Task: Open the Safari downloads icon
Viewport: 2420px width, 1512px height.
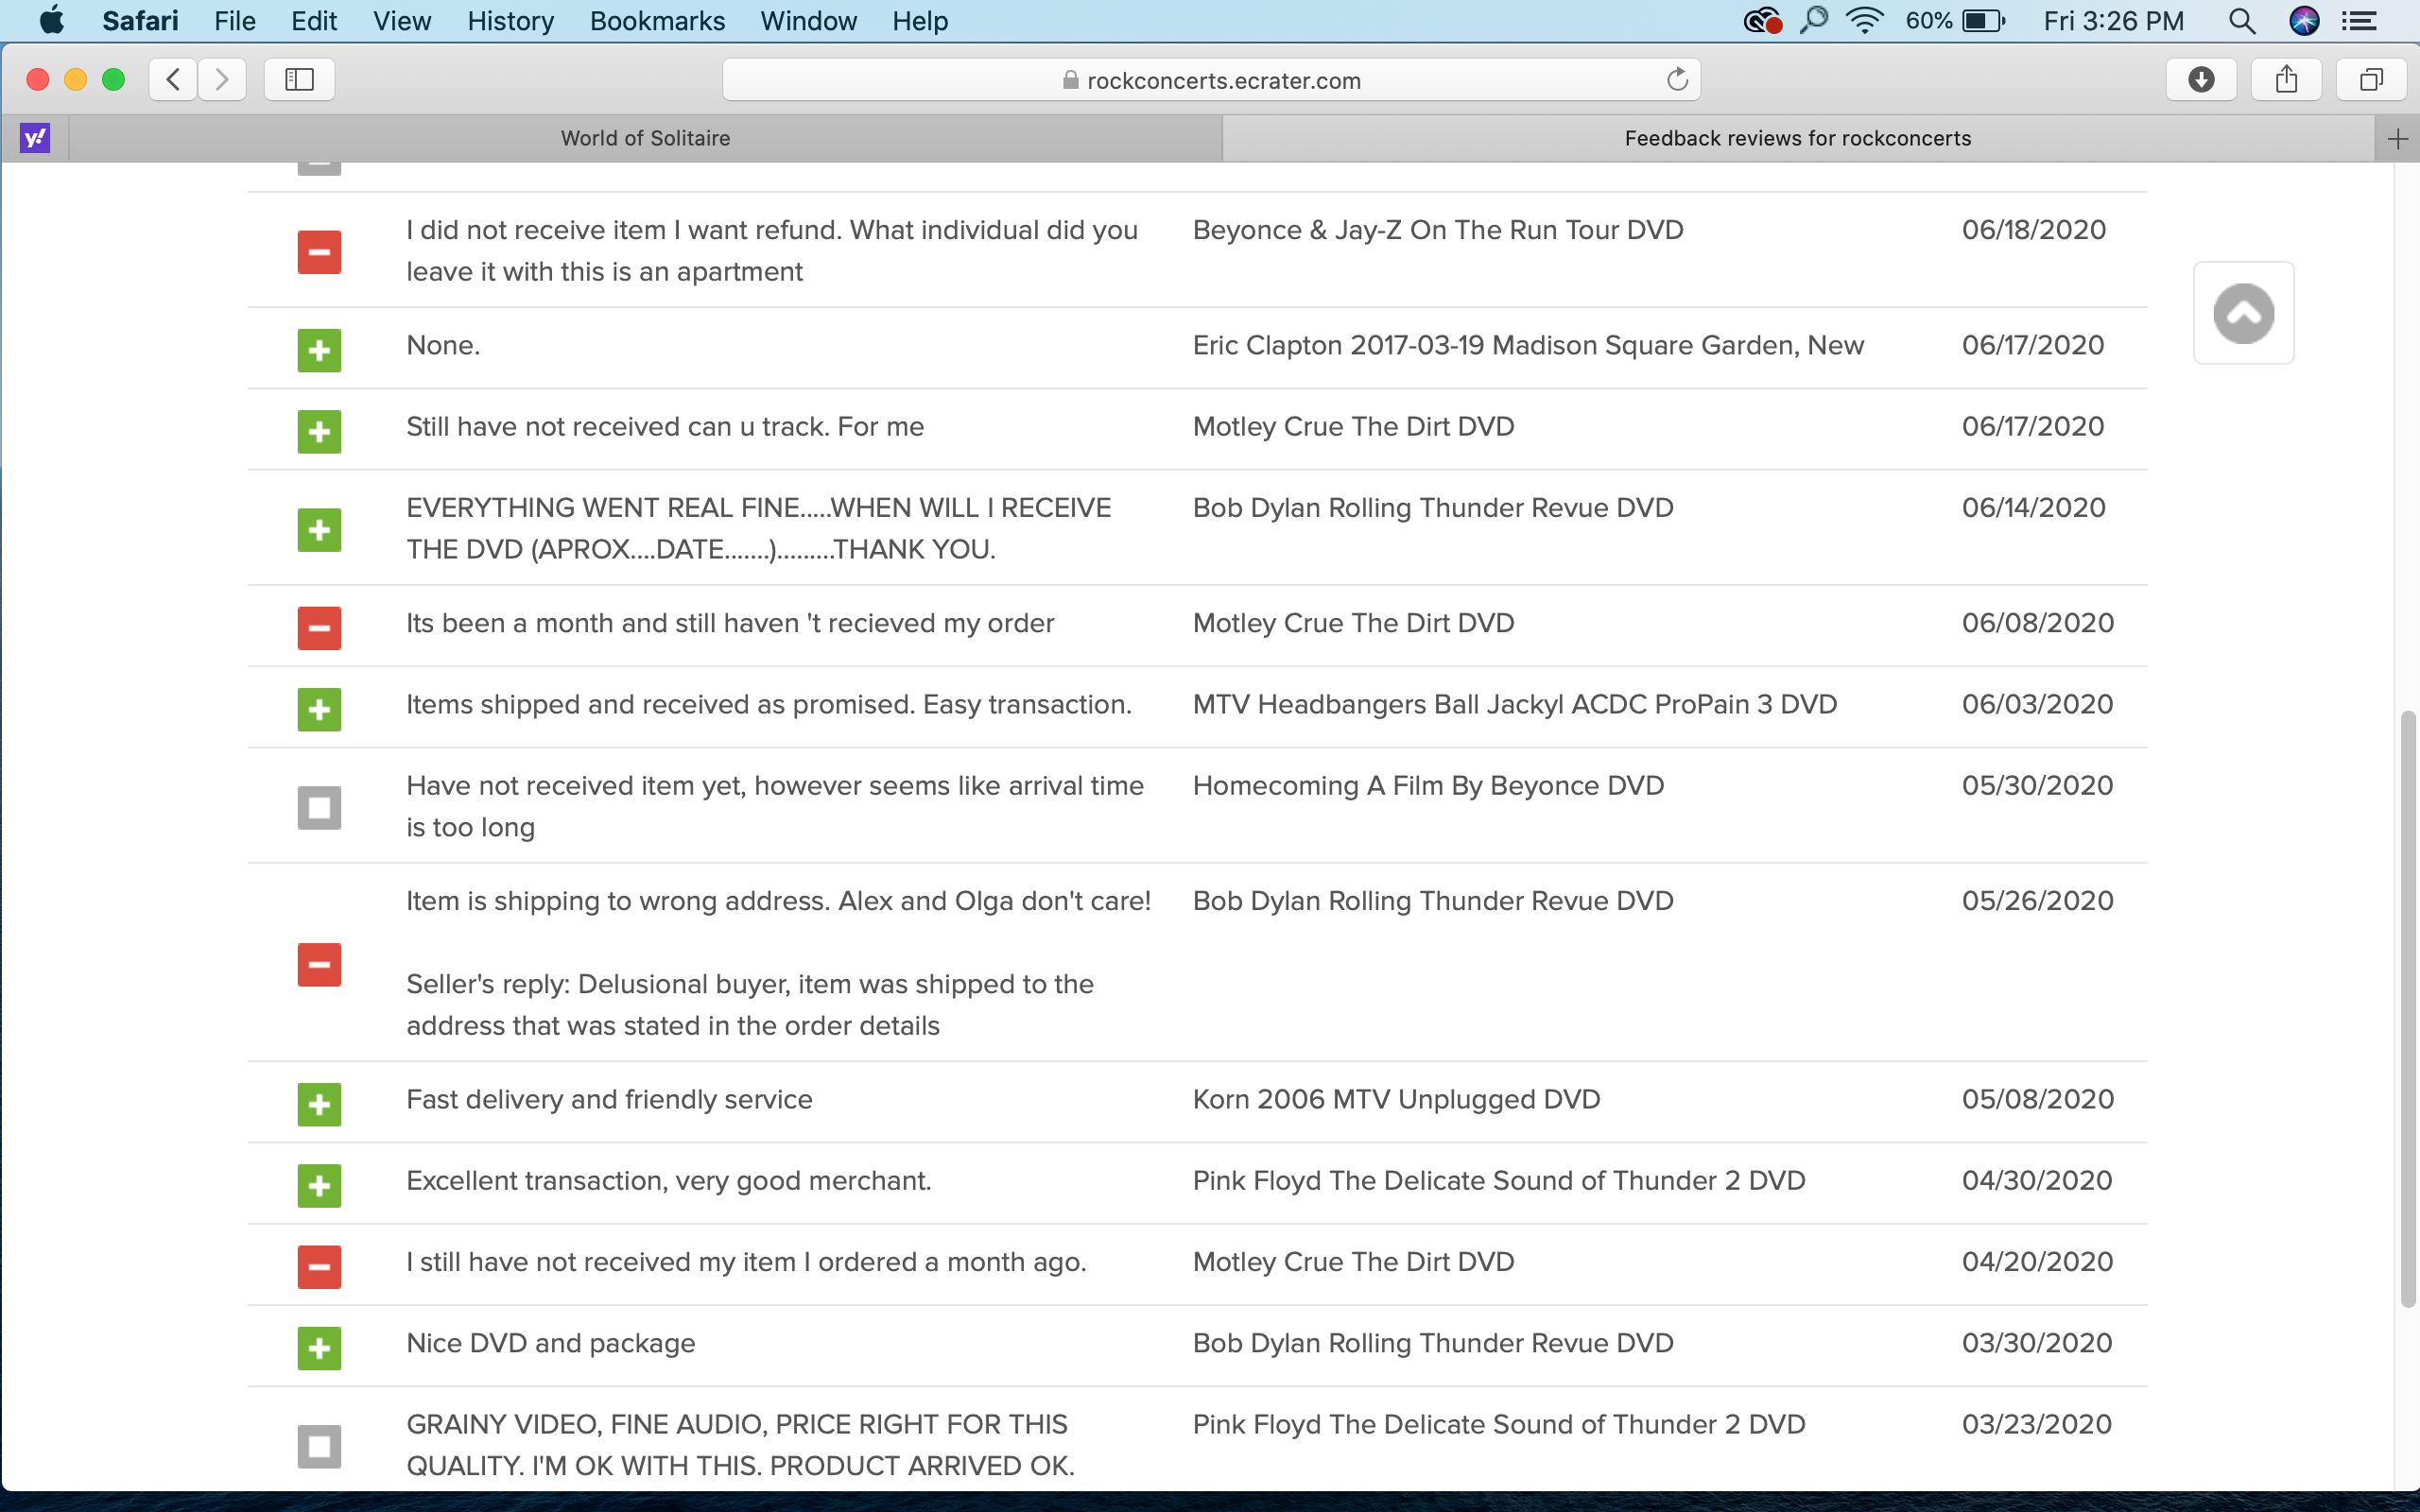Action: [2200, 80]
